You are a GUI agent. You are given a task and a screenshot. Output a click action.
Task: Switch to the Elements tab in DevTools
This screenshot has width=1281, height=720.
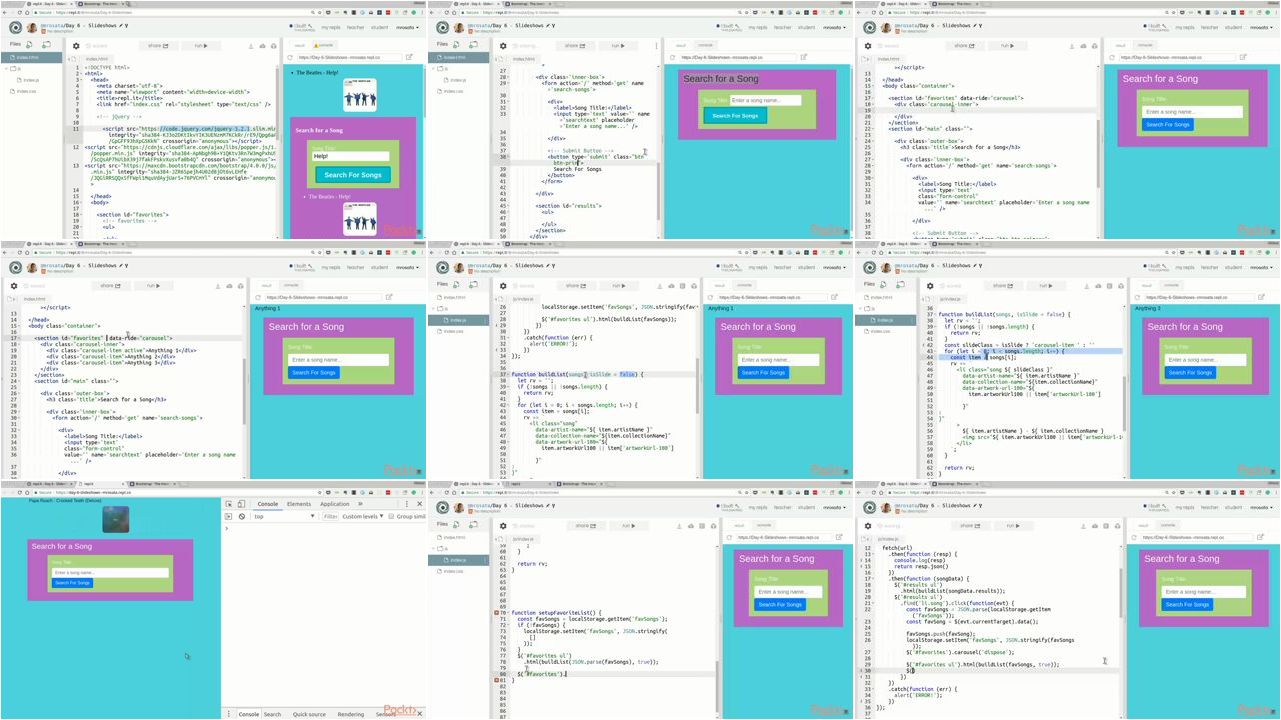point(299,504)
